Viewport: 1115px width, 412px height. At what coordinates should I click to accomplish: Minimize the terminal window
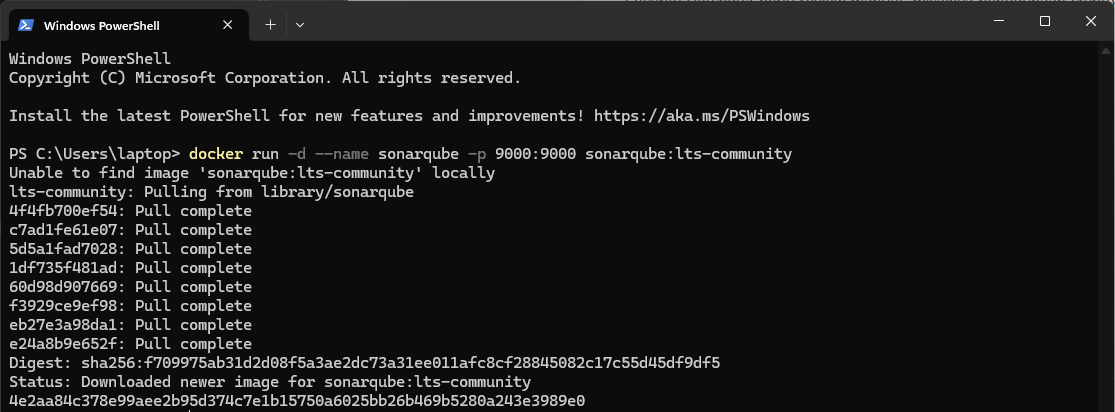[x=997, y=22]
